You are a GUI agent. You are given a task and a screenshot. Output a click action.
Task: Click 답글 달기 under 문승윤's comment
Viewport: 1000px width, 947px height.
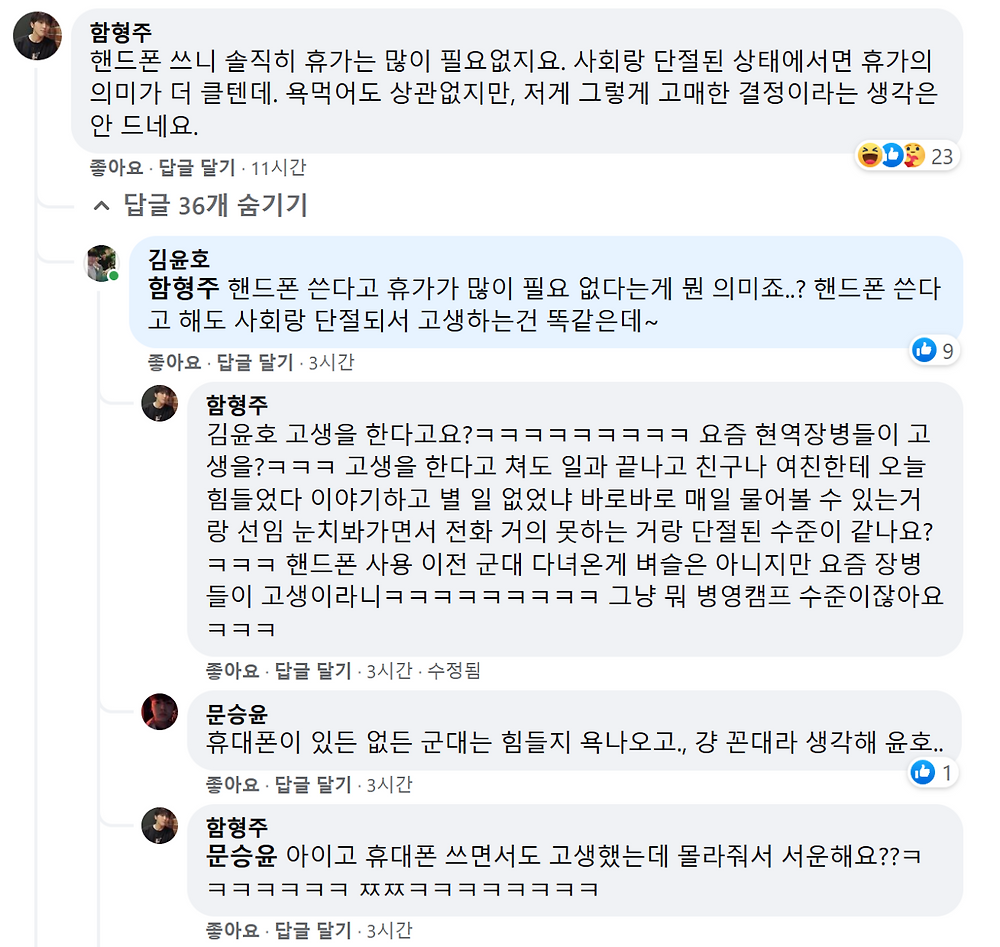313,783
